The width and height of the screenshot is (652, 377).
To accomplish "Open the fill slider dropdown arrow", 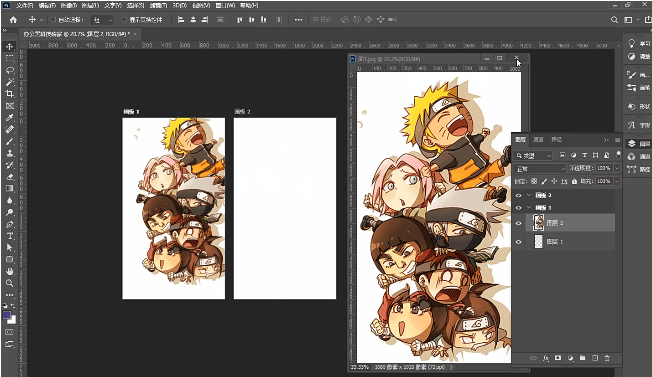I will pyautogui.click(x=617, y=181).
